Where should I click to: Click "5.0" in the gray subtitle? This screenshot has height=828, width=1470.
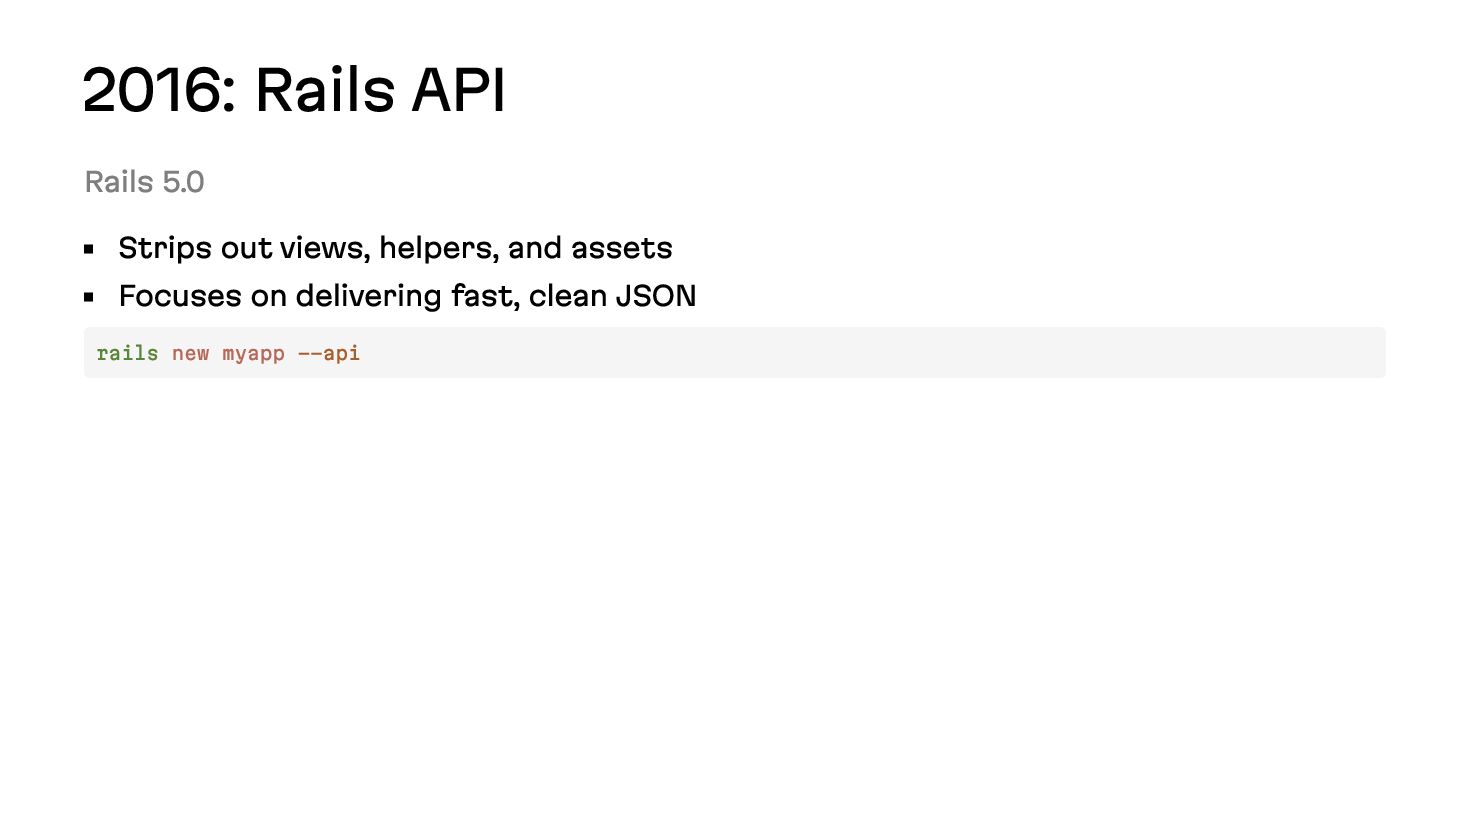(x=183, y=182)
